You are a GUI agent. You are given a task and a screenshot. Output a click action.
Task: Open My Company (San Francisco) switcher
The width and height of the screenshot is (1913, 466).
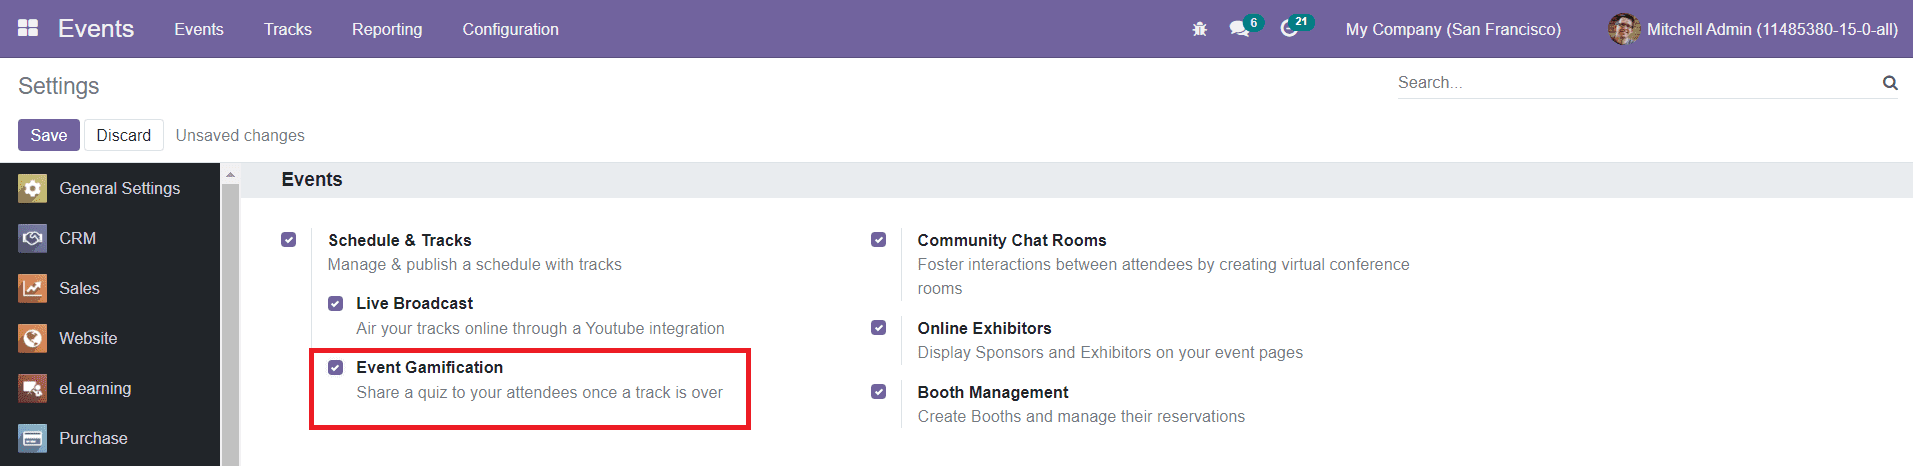tap(1453, 29)
